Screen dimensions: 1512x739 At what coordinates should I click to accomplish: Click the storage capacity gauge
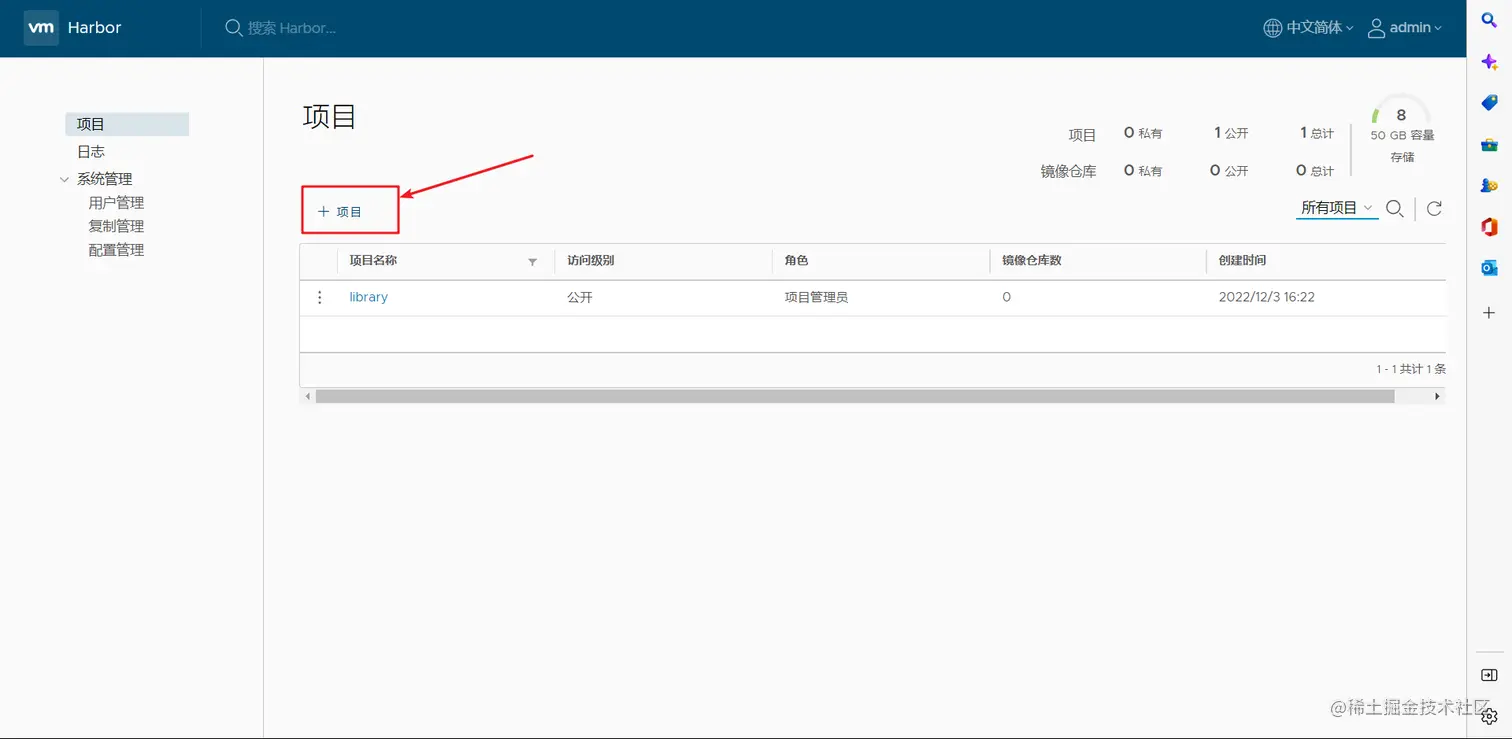coord(1401,113)
